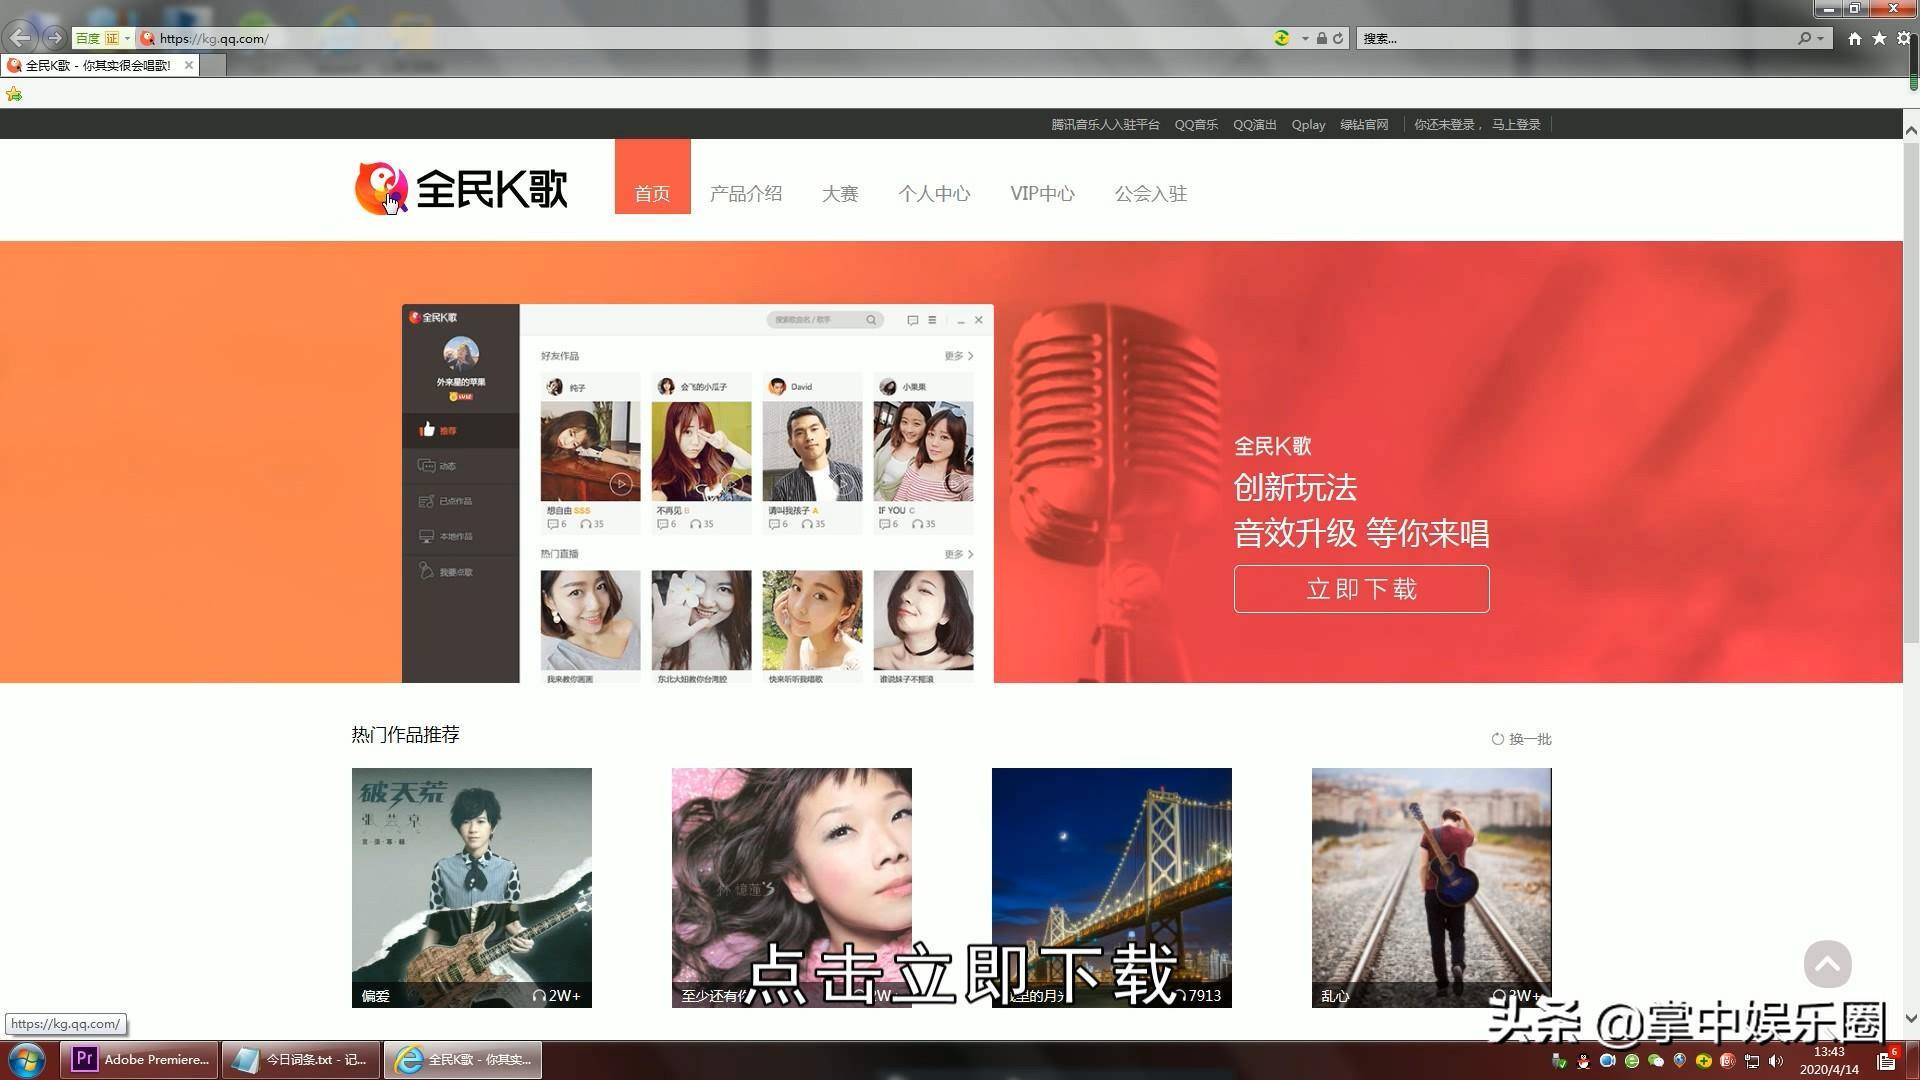Click the scroll-to-top round arrow button

pos(1827,964)
